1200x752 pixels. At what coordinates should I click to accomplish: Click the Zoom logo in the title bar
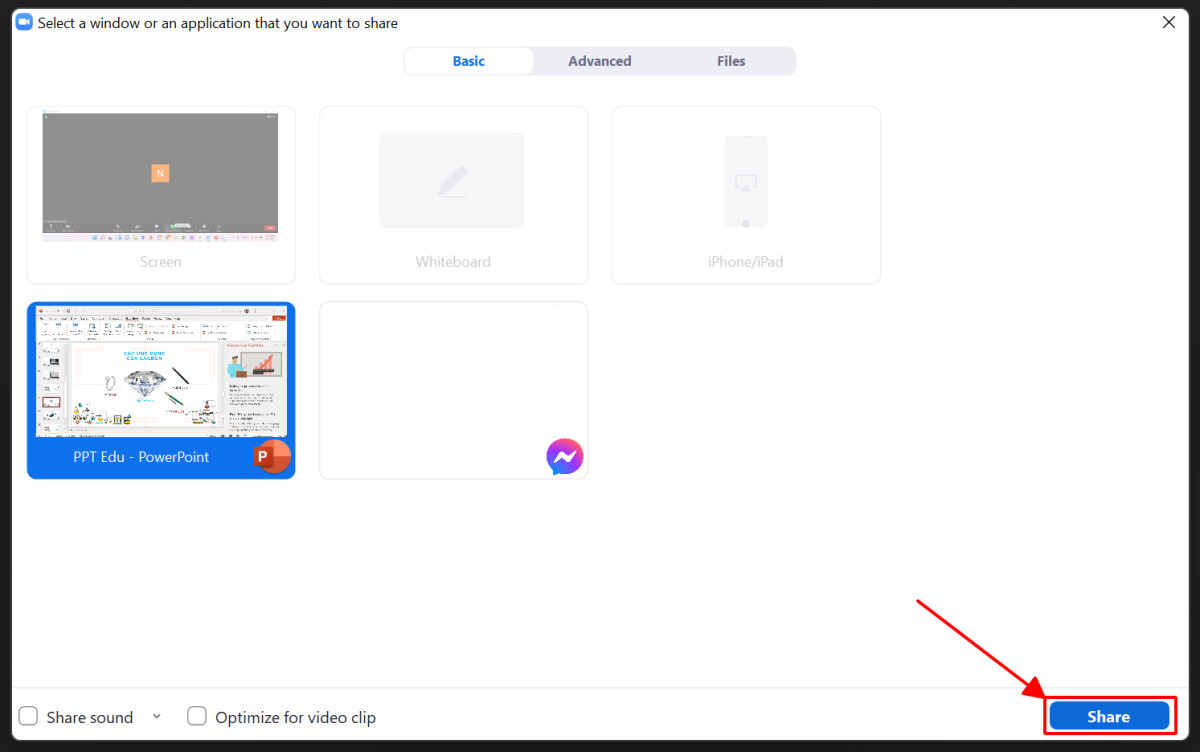tap(24, 22)
